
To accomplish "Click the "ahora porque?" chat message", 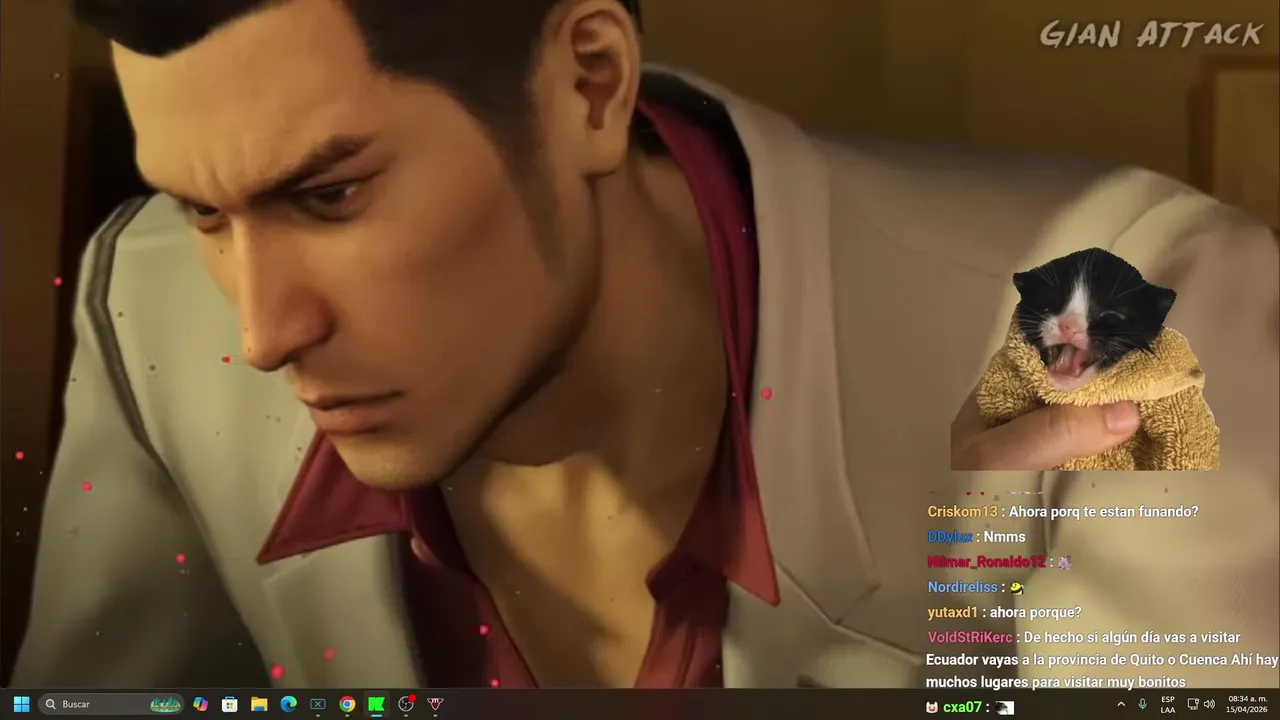I will click(1035, 612).
